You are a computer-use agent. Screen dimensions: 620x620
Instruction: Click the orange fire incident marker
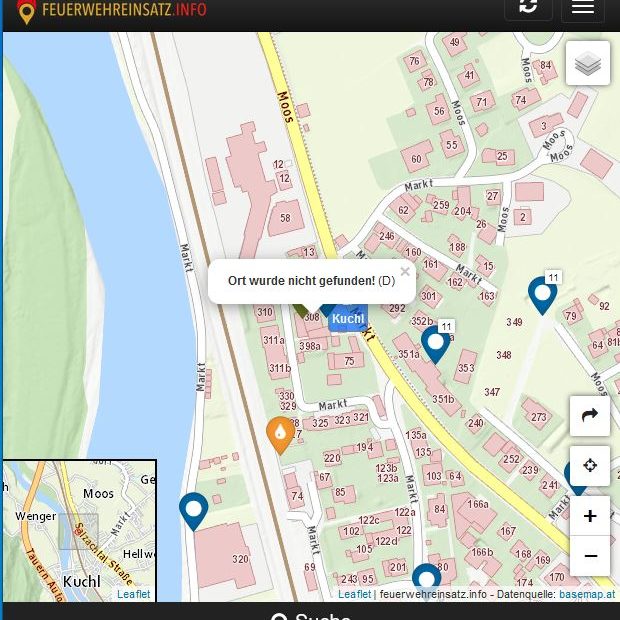coord(280,434)
